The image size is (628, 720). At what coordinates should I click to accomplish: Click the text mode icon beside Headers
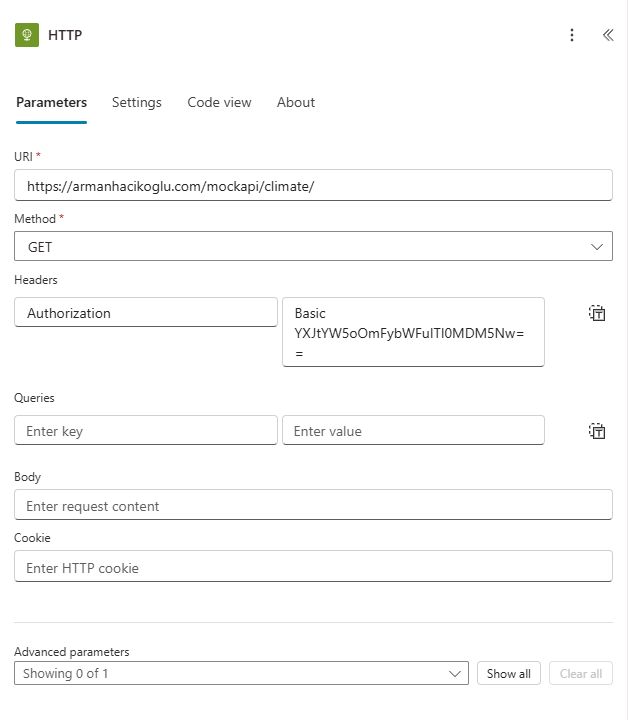(597, 313)
